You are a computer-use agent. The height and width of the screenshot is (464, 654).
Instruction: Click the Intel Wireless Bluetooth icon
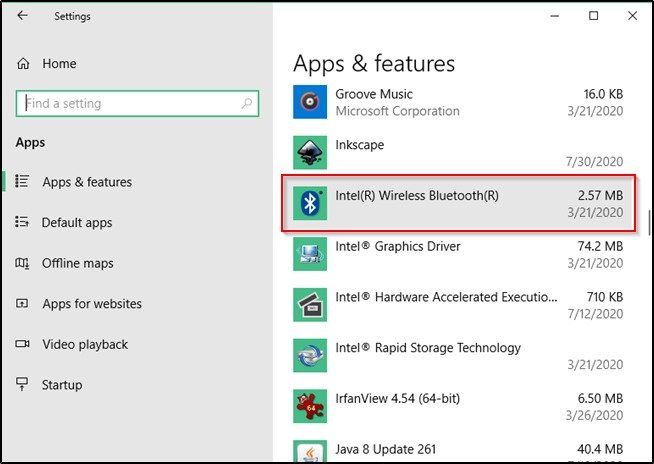coord(310,203)
